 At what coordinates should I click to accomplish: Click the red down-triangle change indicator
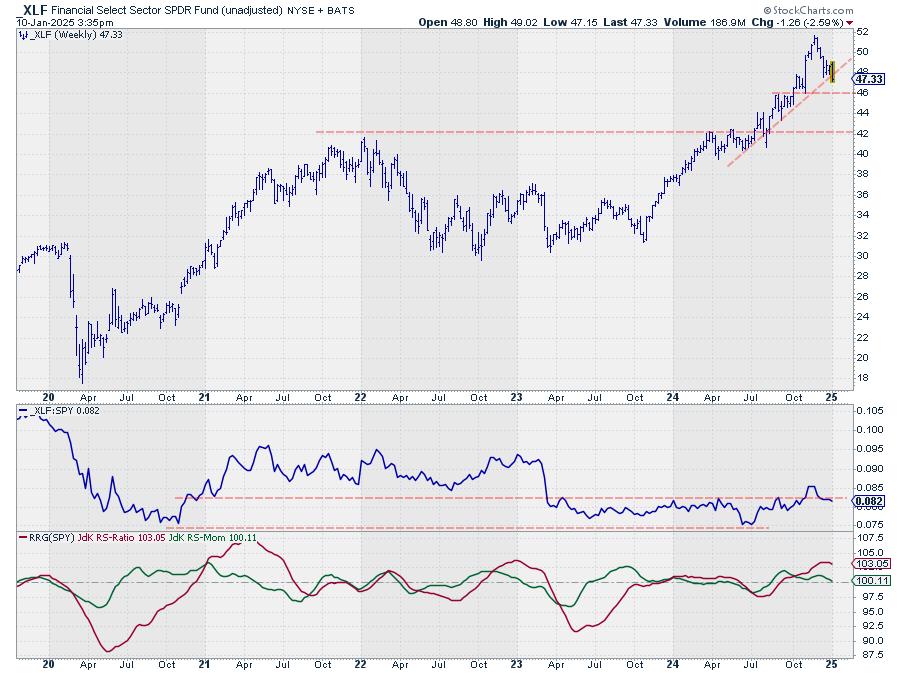tap(849, 23)
